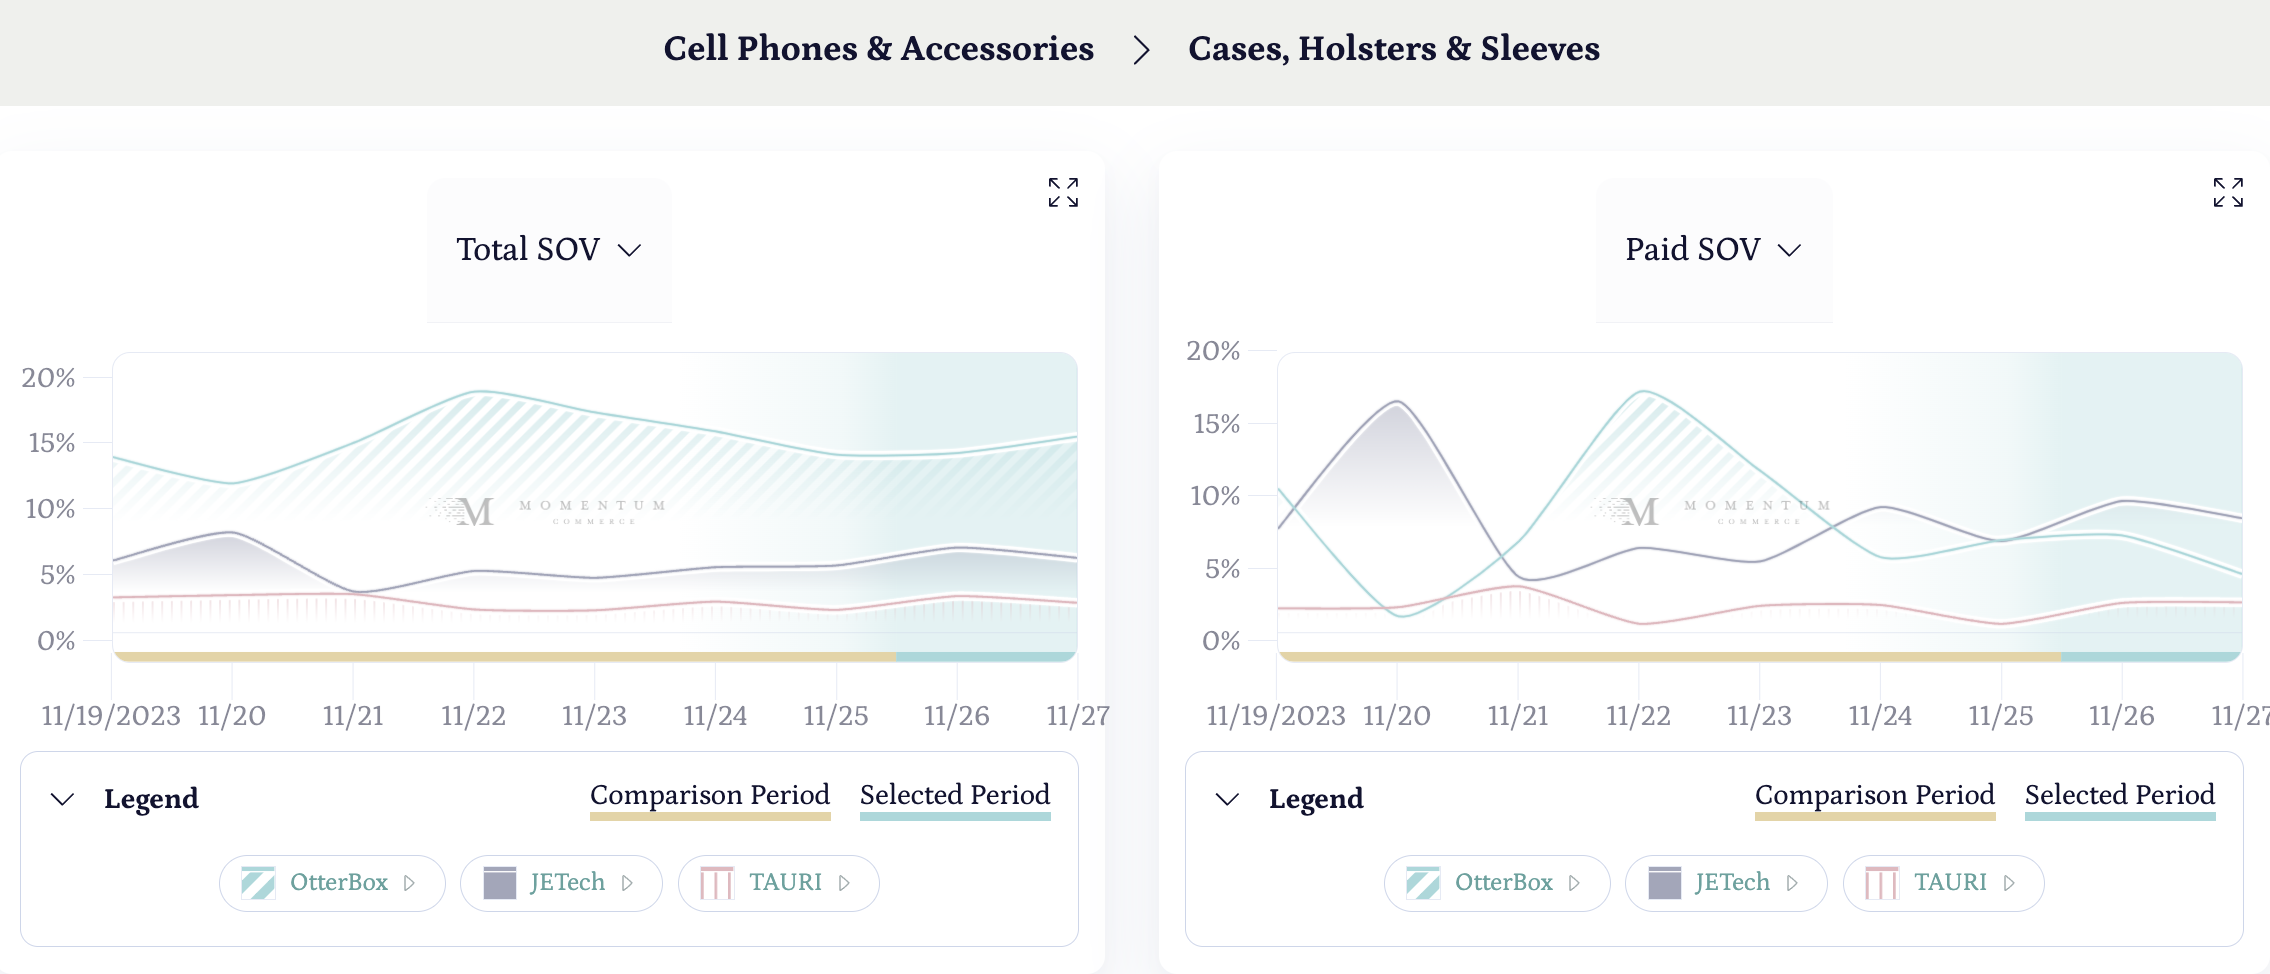This screenshot has height=974, width=2270.
Task: Collapse the Legend under Total SOV chart
Action: point(63,799)
